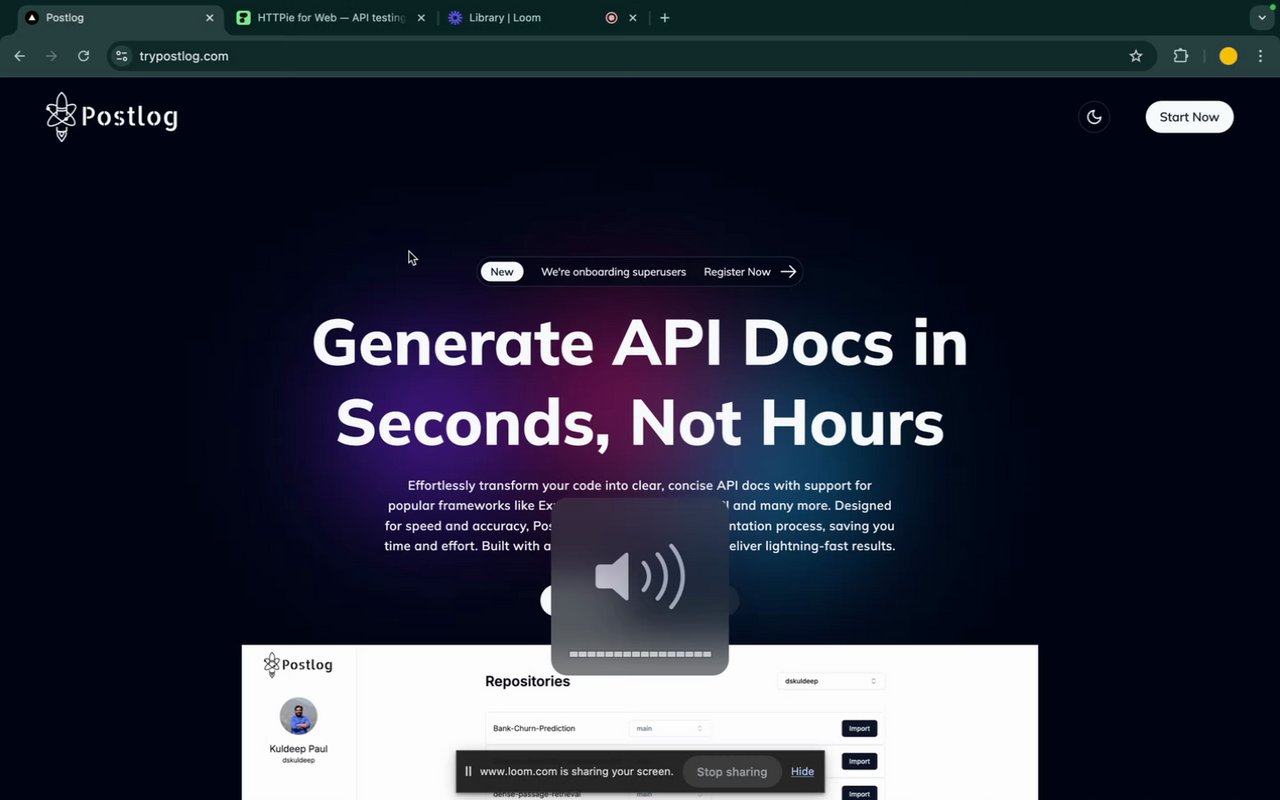Viewport: 1280px width, 800px height.
Task: Click the Hide link on sharing bar
Action: 802,771
